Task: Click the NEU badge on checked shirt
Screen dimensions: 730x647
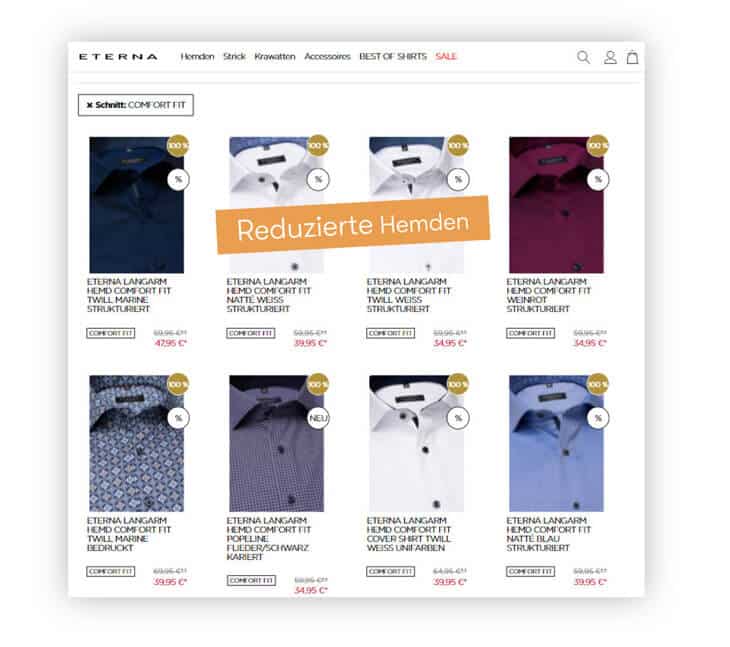Action: point(318,418)
